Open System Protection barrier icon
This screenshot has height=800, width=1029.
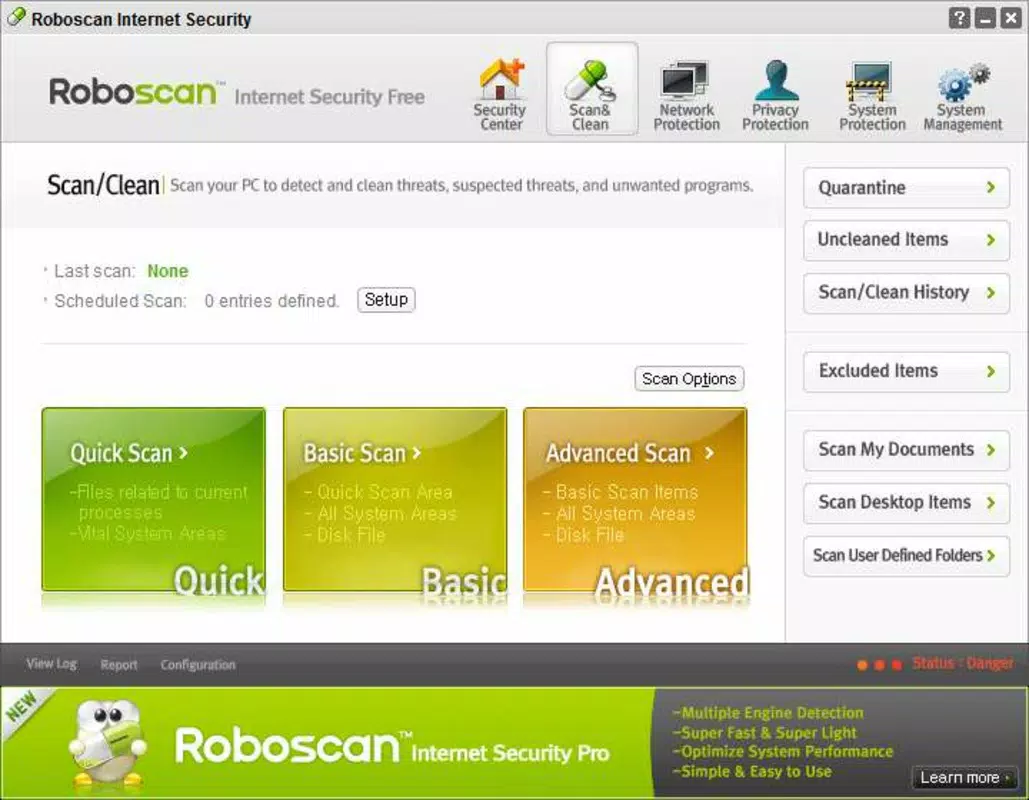click(x=870, y=81)
